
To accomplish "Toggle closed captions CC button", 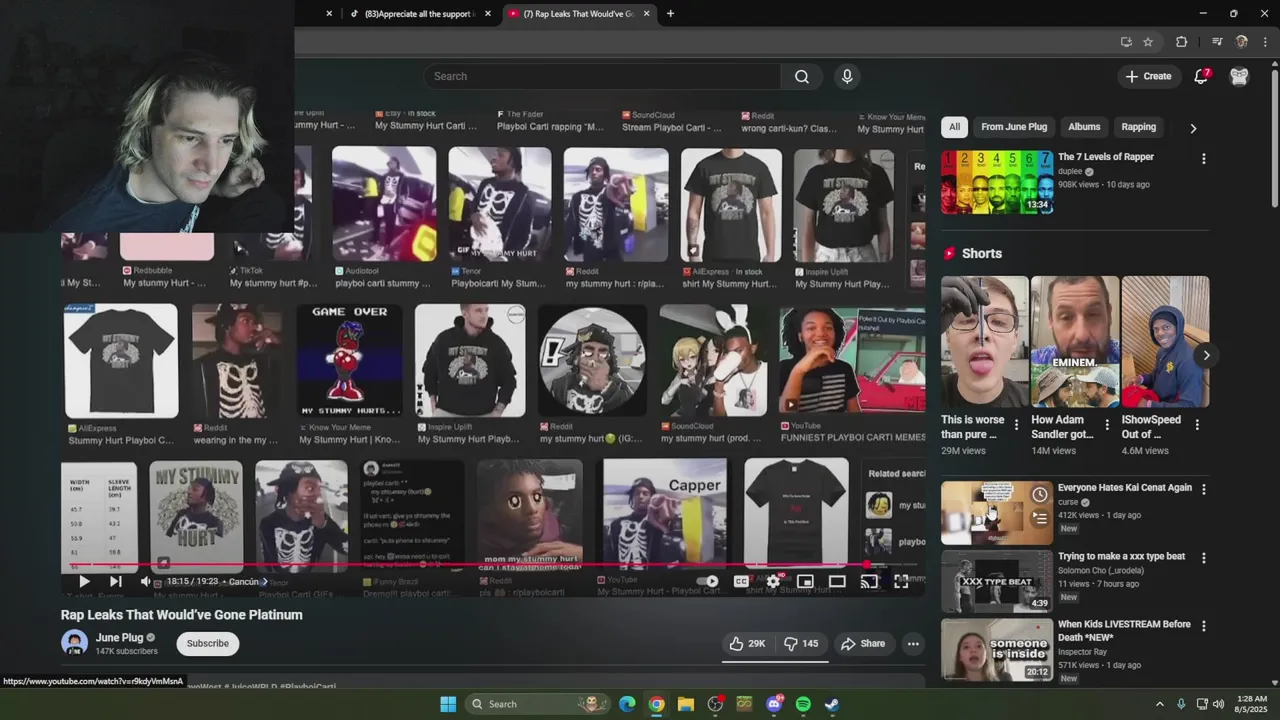I will (x=741, y=581).
